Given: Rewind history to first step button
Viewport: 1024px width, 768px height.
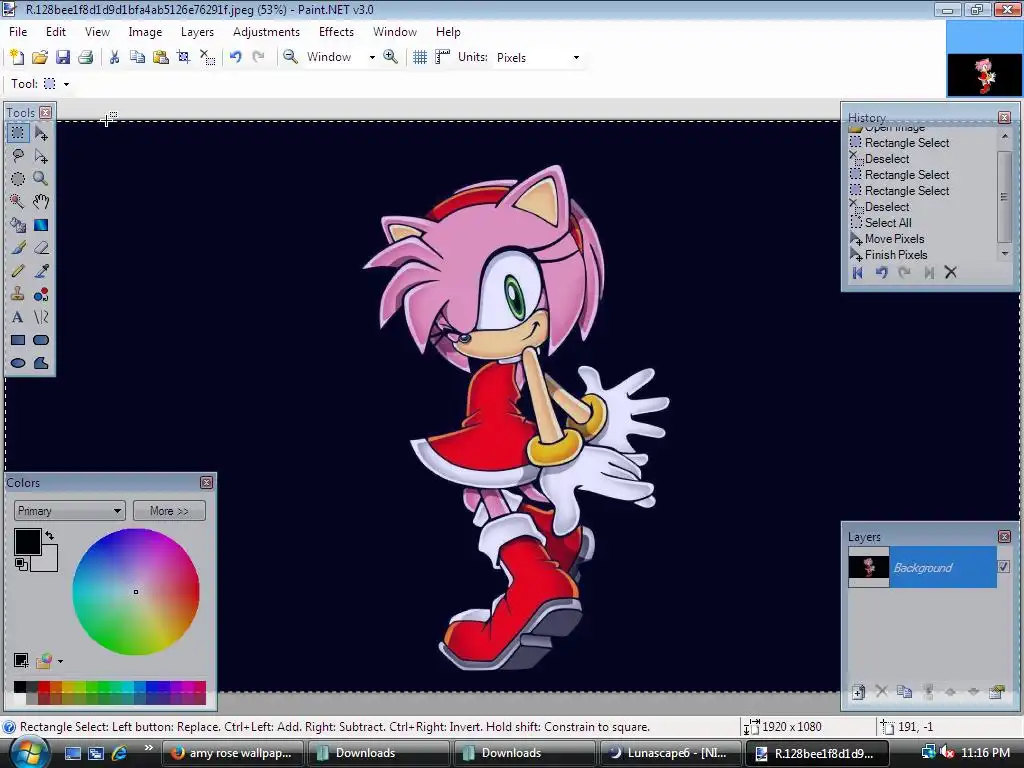Looking at the screenshot, I should click(858, 273).
